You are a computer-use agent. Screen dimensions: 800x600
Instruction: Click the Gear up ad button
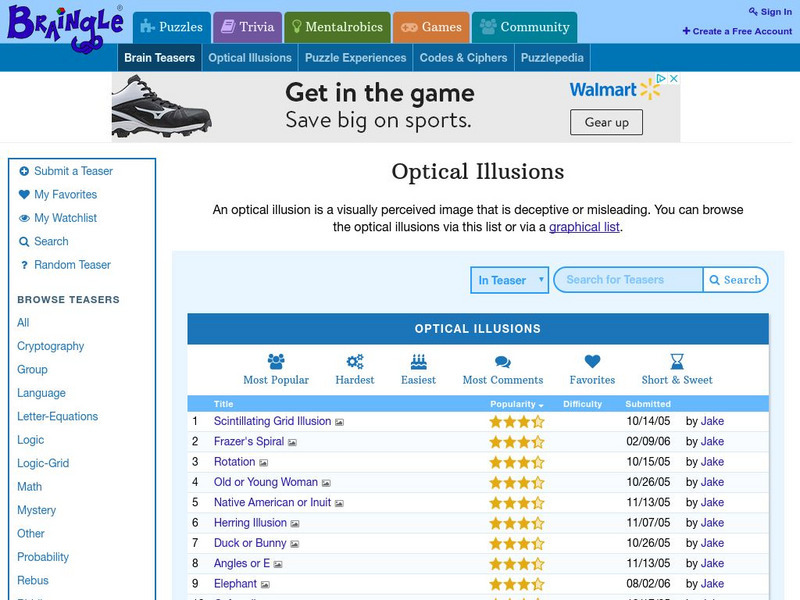click(x=606, y=122)
